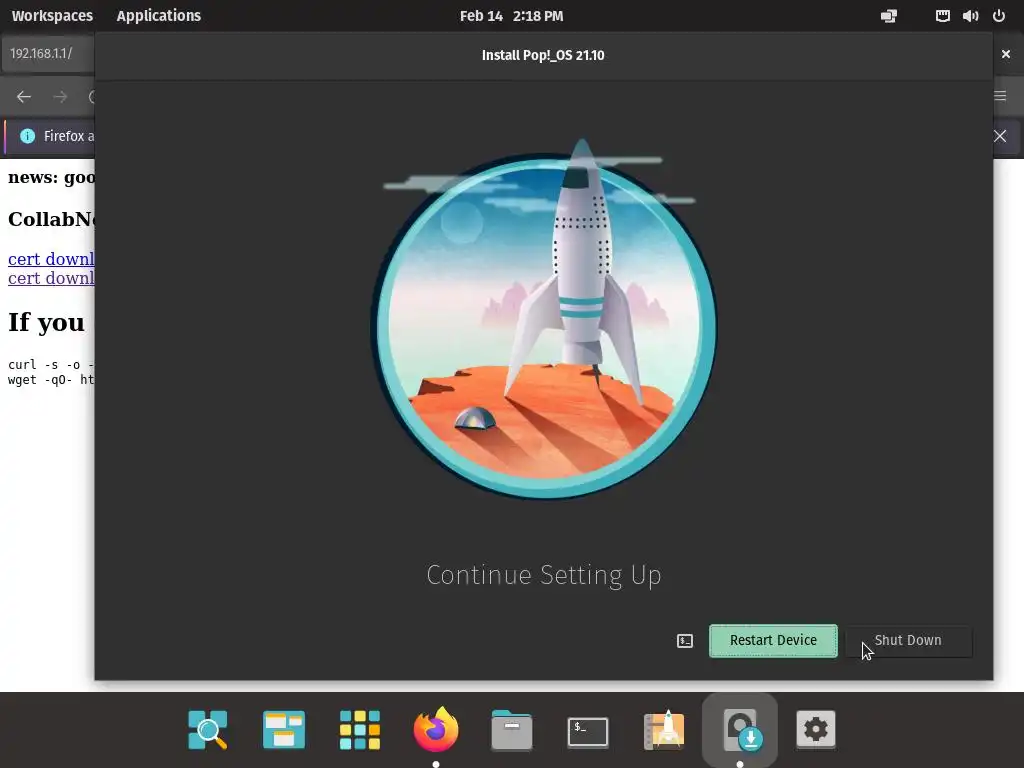1024x768 pixels.
Task: Open the network status tray icon
Action: coord(942,16)
